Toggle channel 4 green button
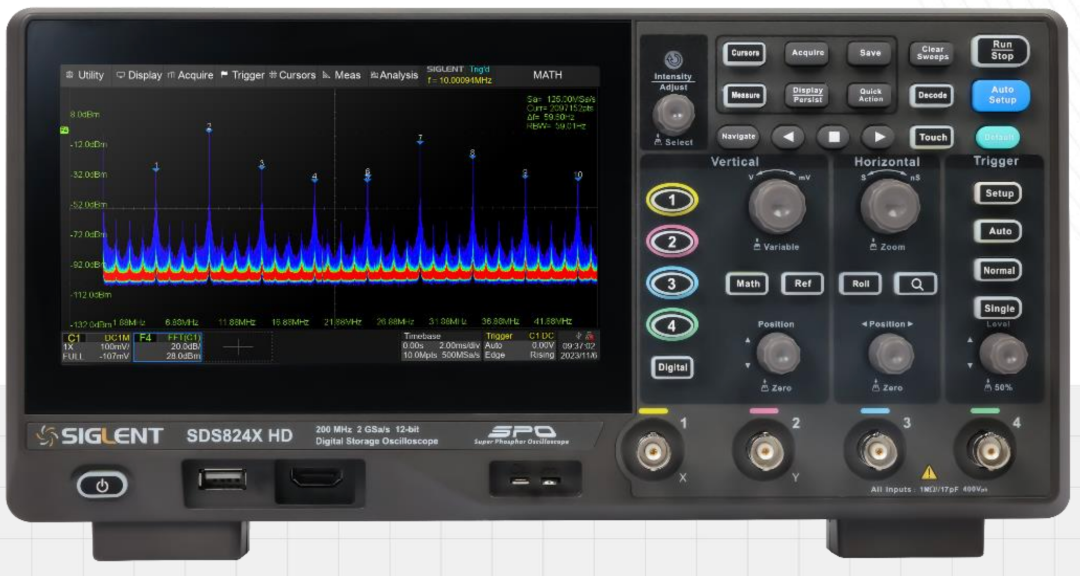Image resolution: width=1080 pixels, height=576 pixels. pyautogui.click(x=672, y=325)
